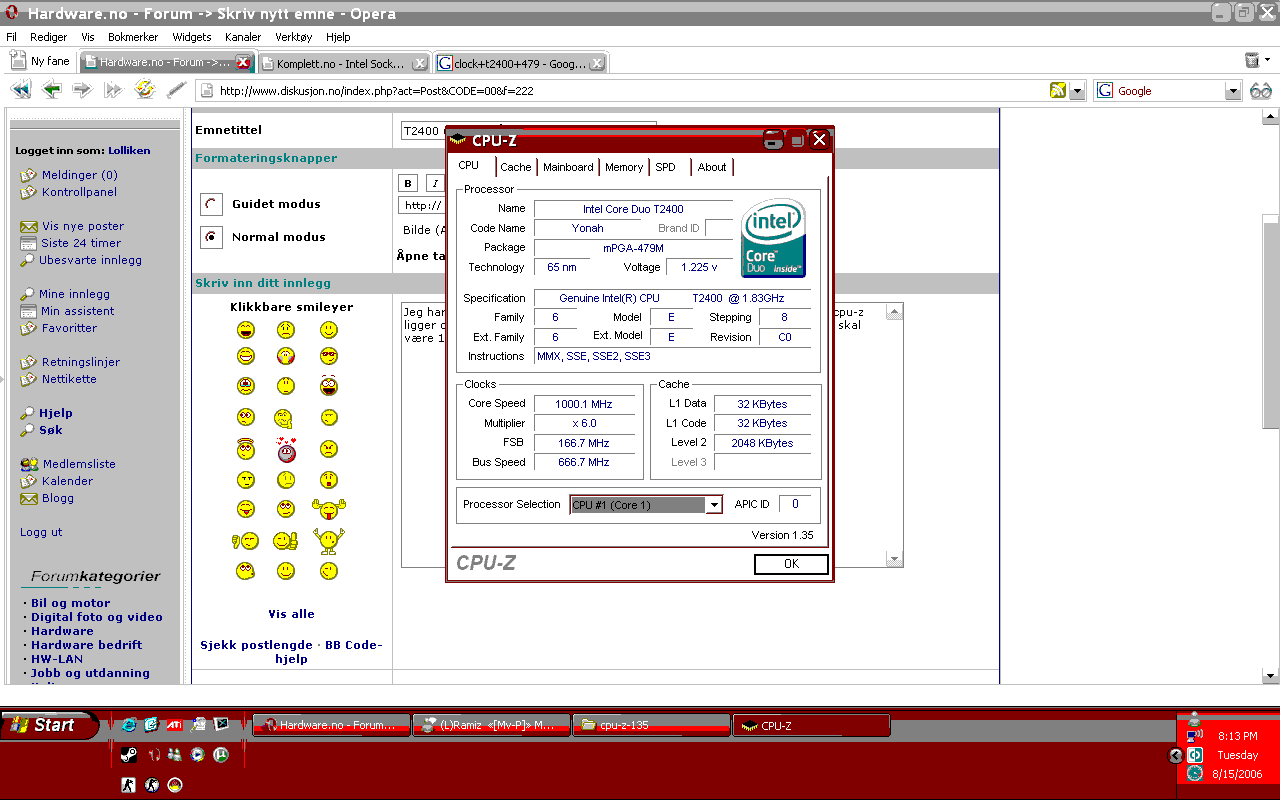Click the Bold B formatting button
1280x800 pixels.
click(408, 183)
